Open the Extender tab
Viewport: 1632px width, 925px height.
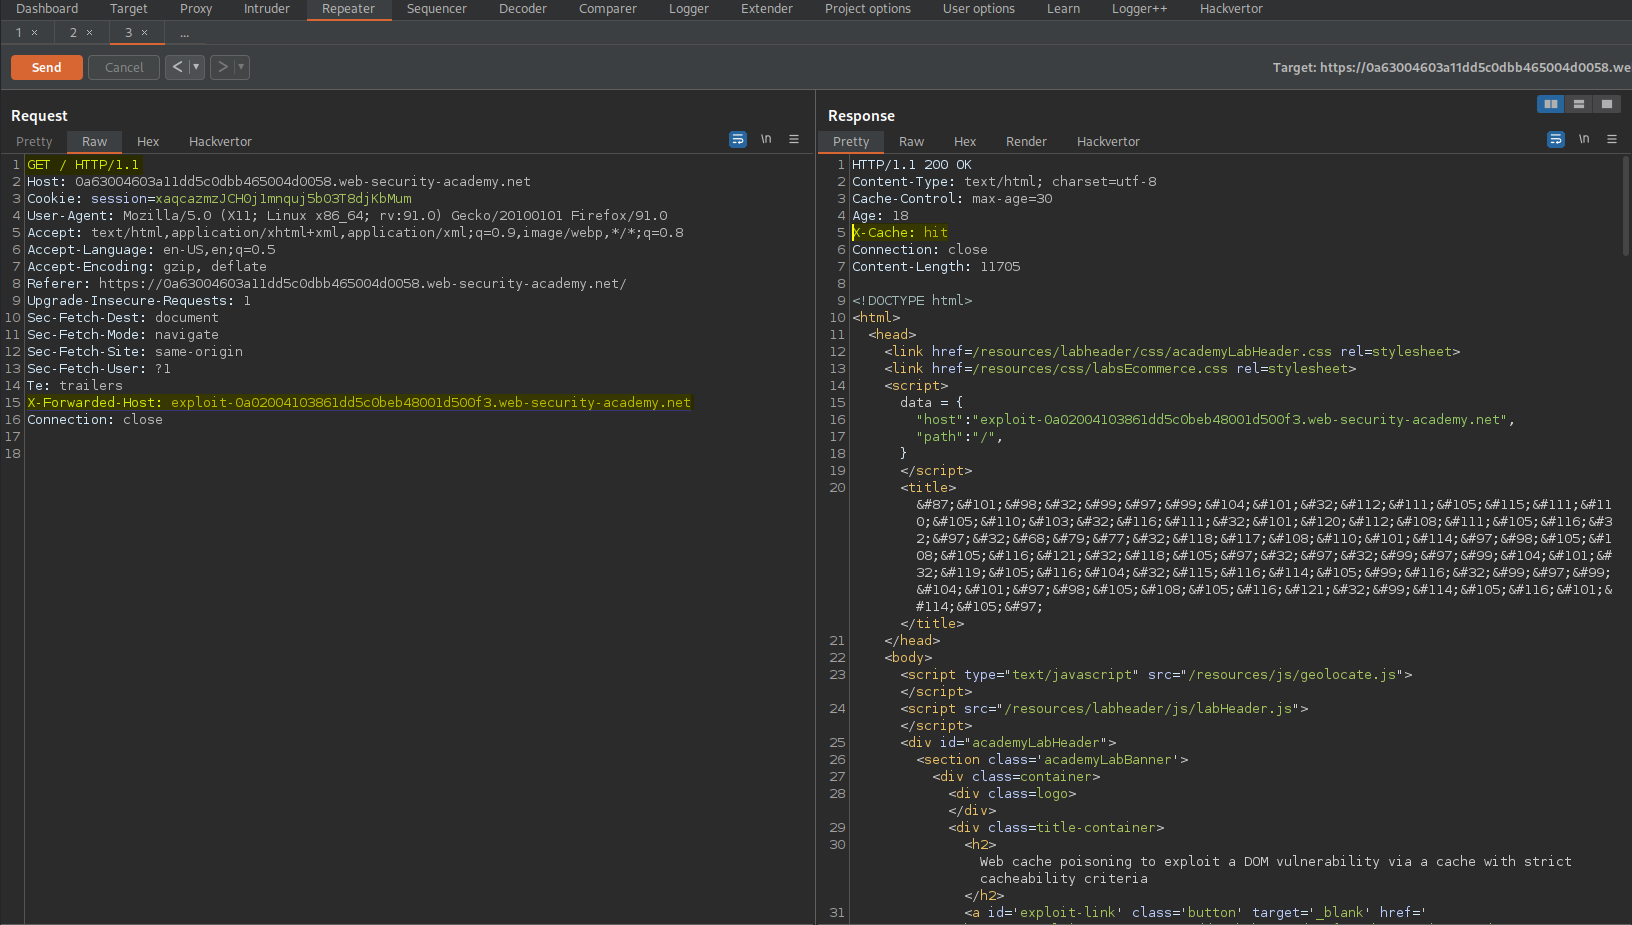tap(767, 9)
